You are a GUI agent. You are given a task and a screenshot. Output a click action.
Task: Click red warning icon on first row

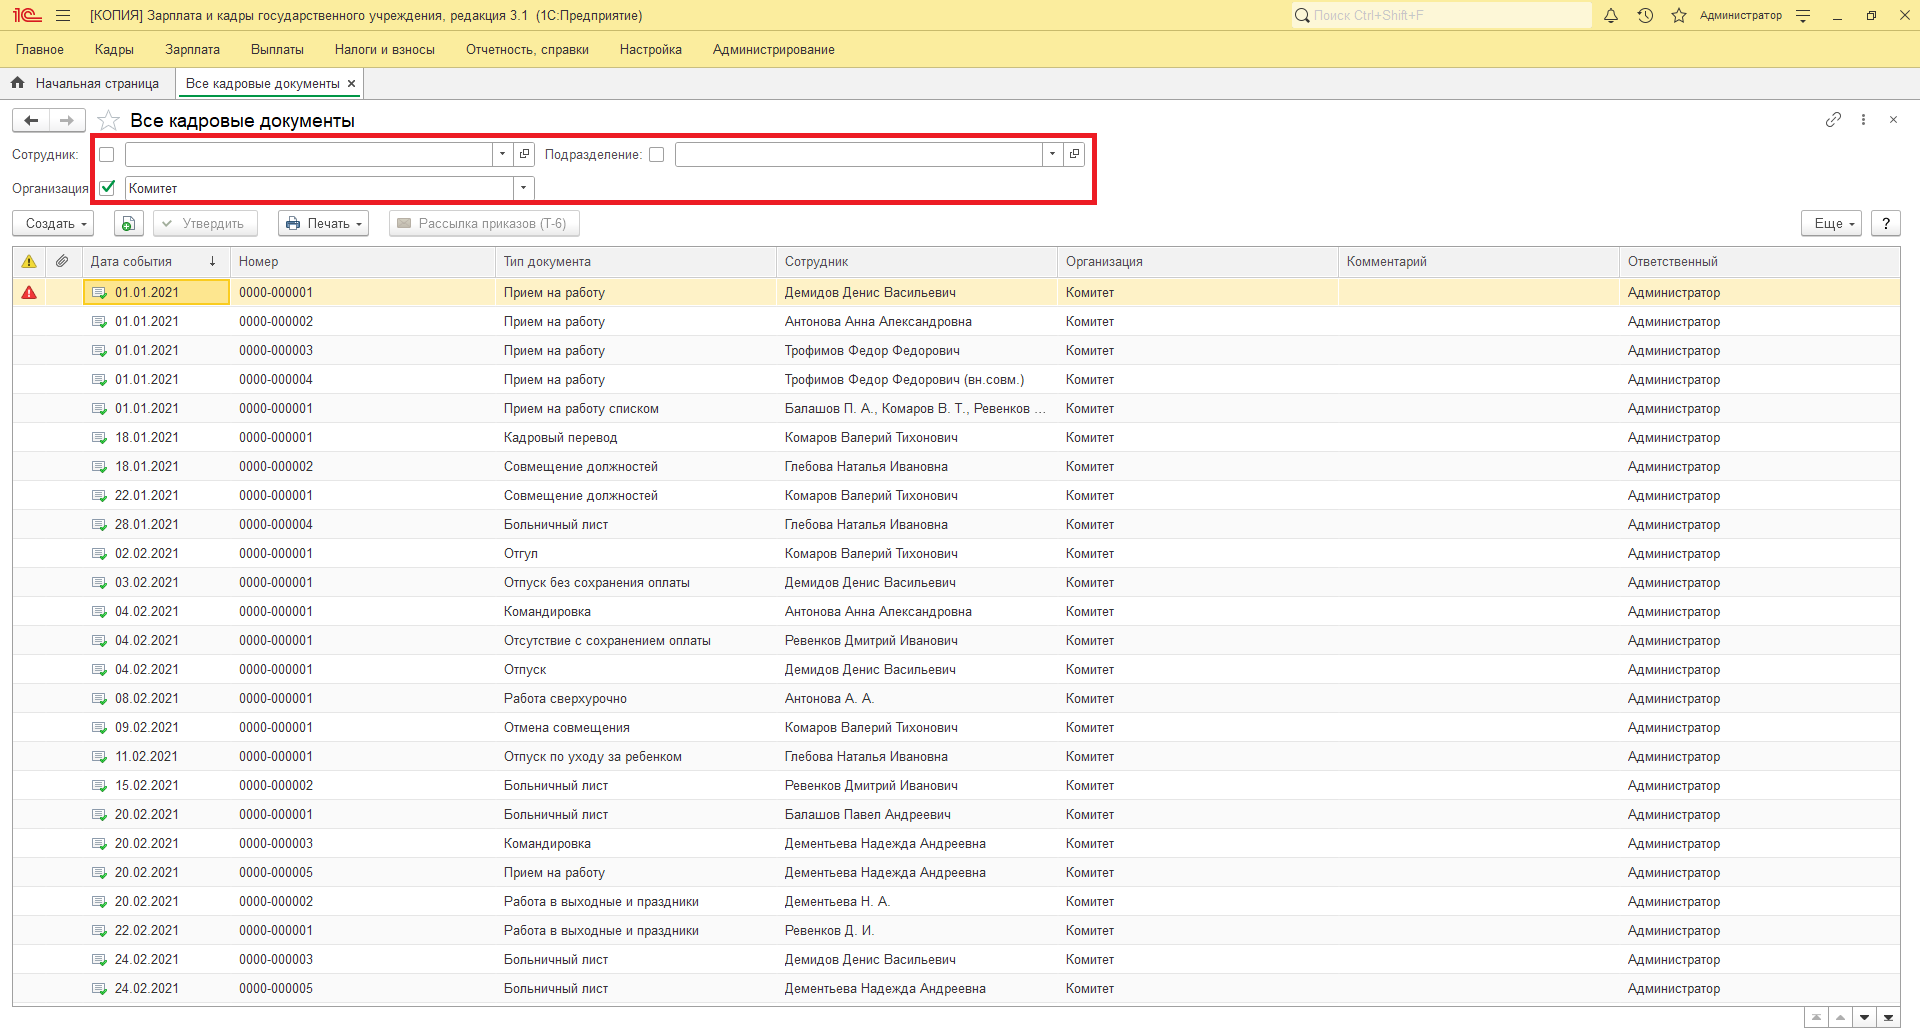pyautogui.click(x=29, y=292)
